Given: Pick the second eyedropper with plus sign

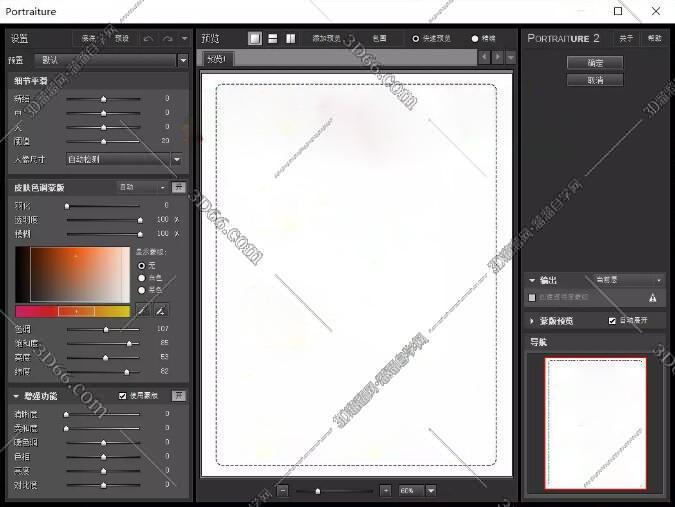Looking at the screenshot, I should click(x=161, y=311).
